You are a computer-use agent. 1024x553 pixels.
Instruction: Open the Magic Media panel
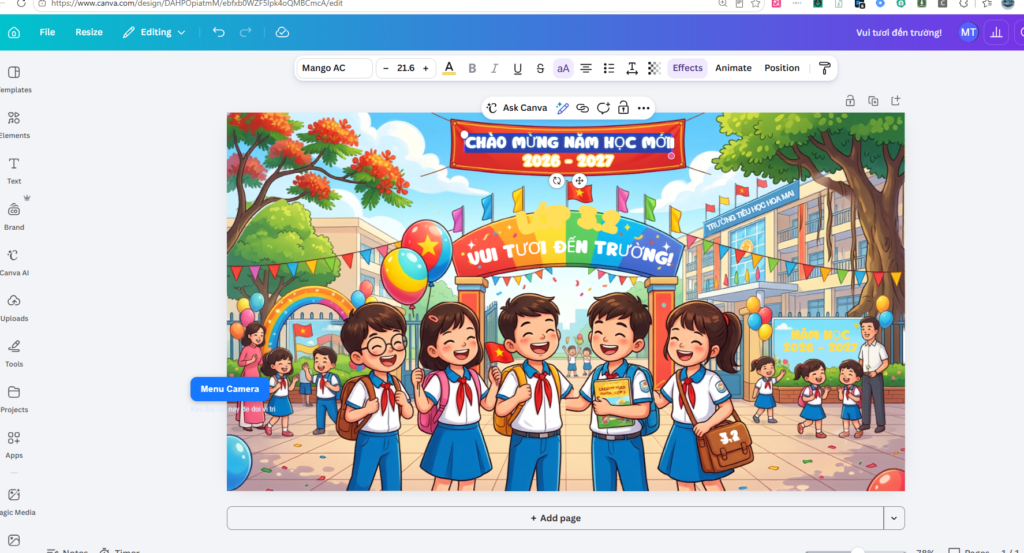(14, 501)
